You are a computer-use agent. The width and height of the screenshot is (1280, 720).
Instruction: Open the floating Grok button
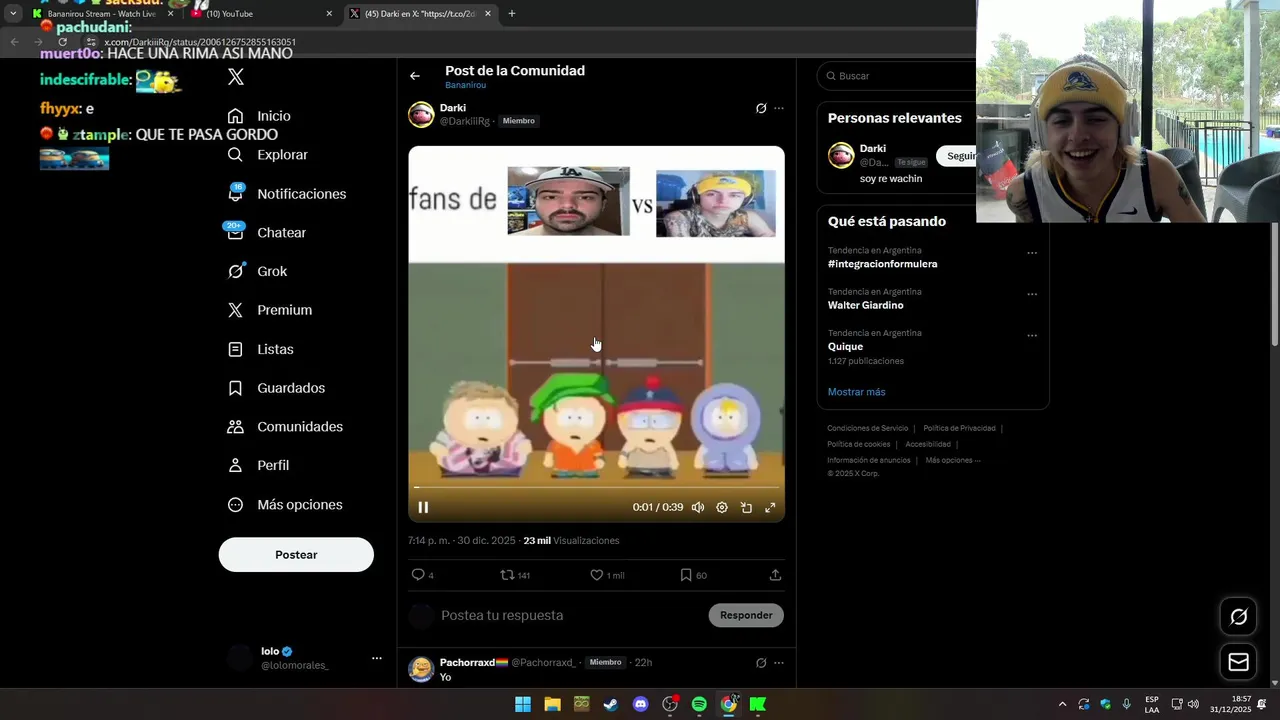(x=1239, y=617)
